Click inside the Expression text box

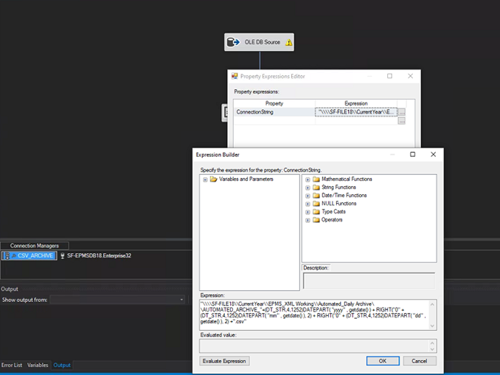click(314, 315)
